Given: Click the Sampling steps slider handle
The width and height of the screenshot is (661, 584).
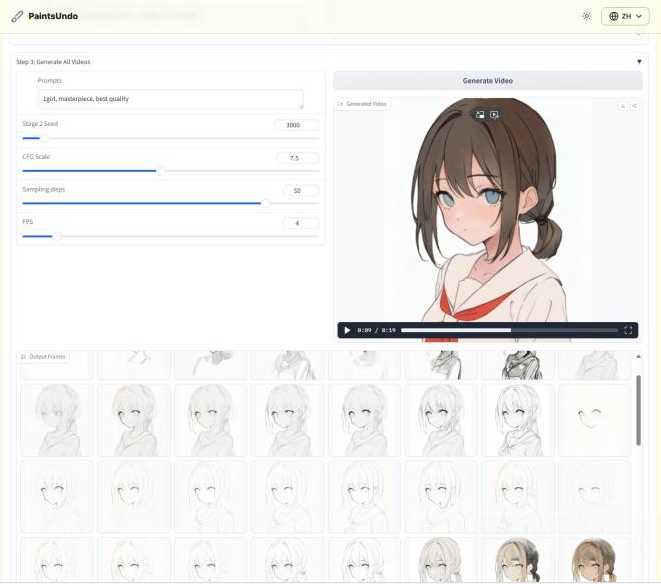Looking at the screenshot, I should pyautogui.click(x=265, y=203).
